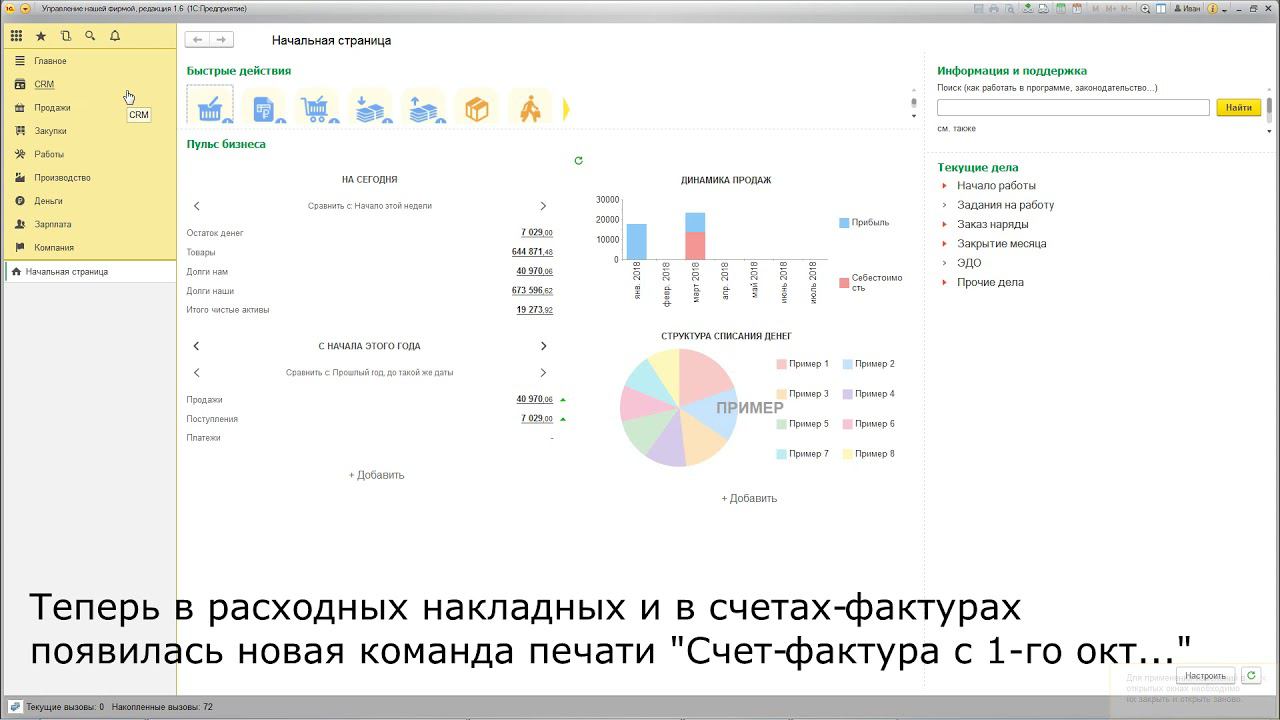Click the Настроить button
This screenshot has height=720, width=1280.
point(1205,676)
